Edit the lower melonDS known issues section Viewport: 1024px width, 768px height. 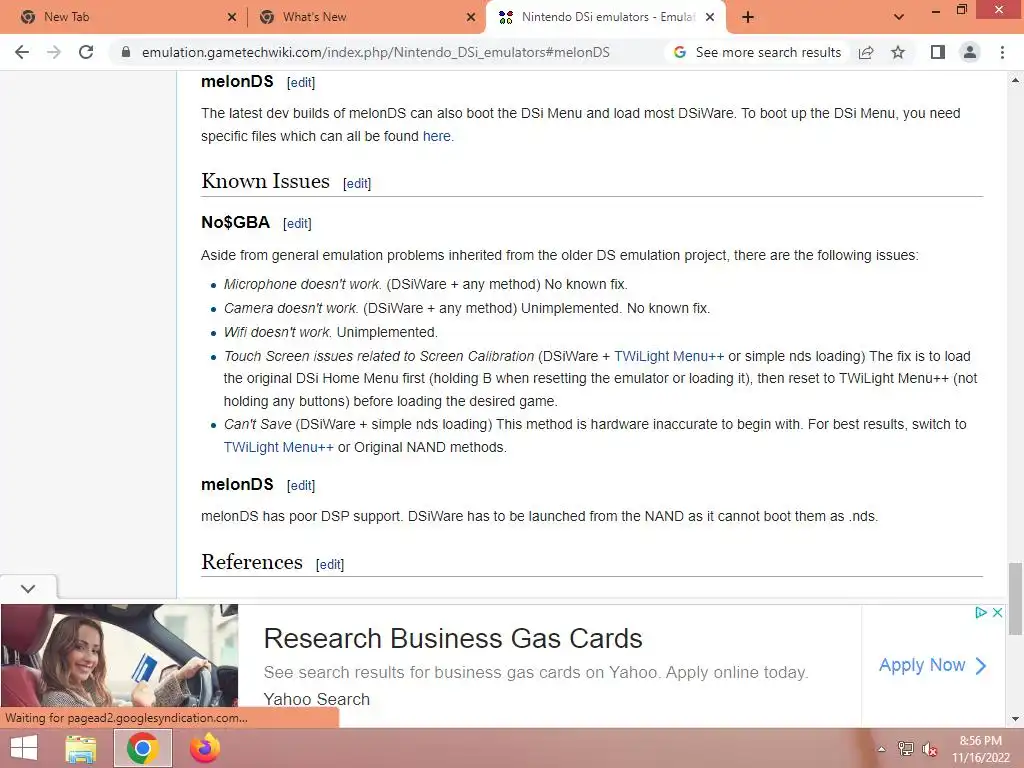[300, 485]
